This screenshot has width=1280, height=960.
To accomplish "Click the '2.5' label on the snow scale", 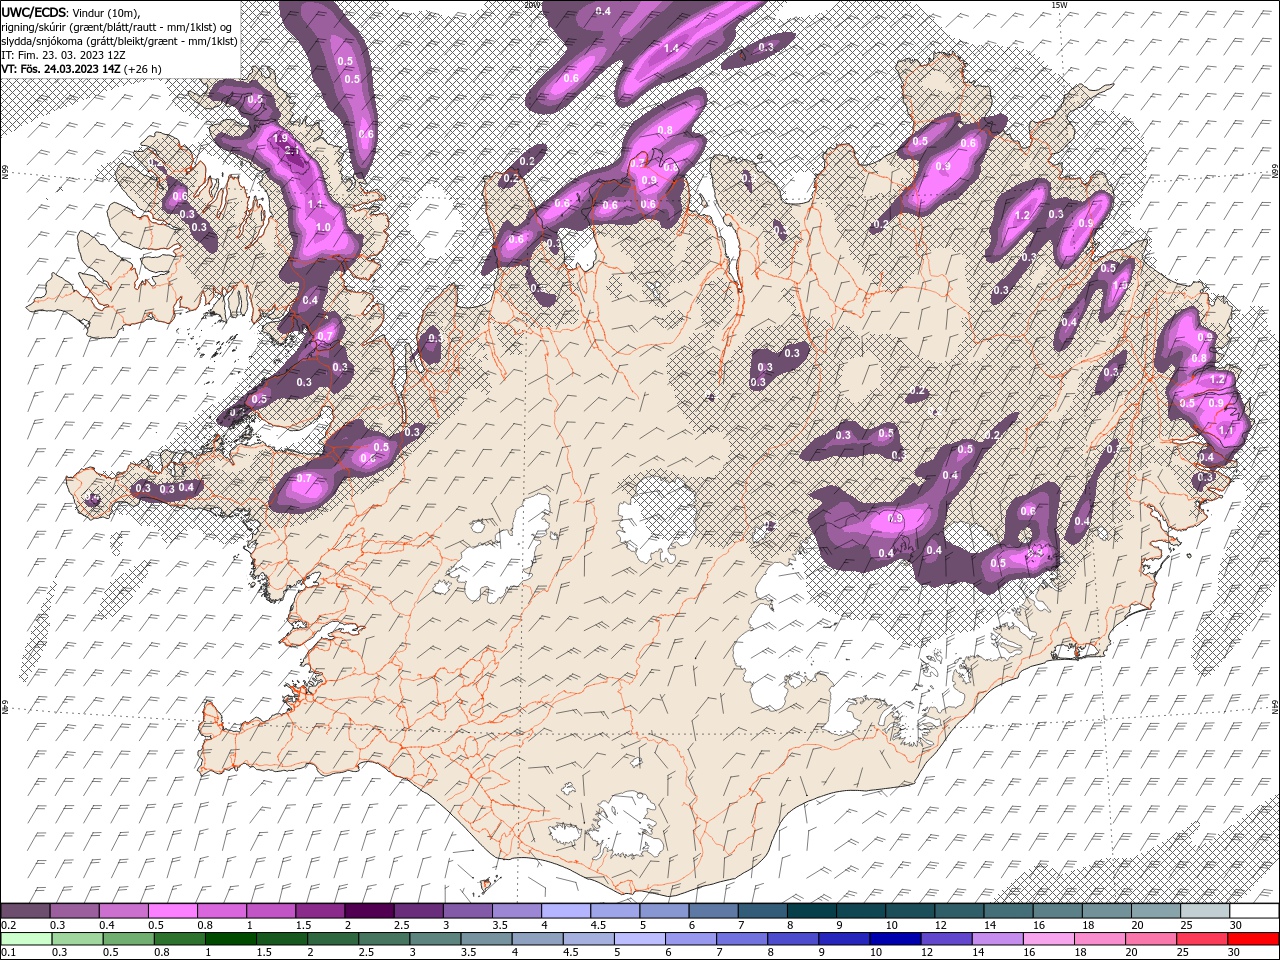I will pyautogui.click(x=402, y=925).
